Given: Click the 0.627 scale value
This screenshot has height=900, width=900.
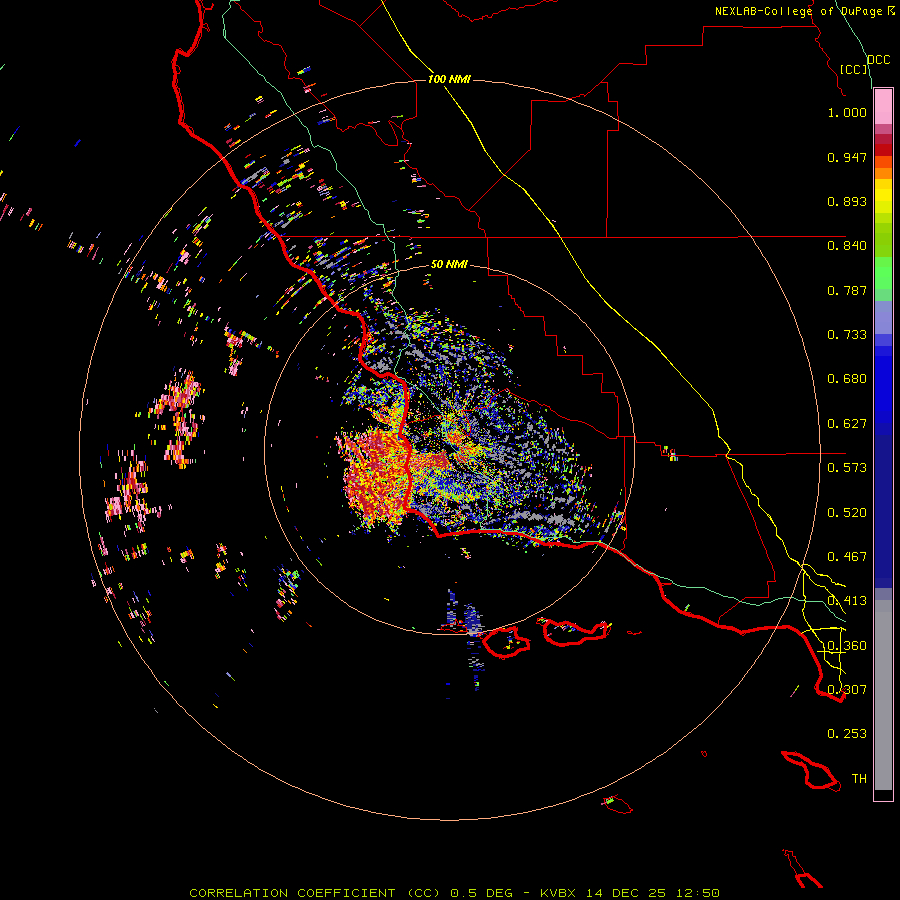Looking at the screenshot, I should (x=847, y=424).
